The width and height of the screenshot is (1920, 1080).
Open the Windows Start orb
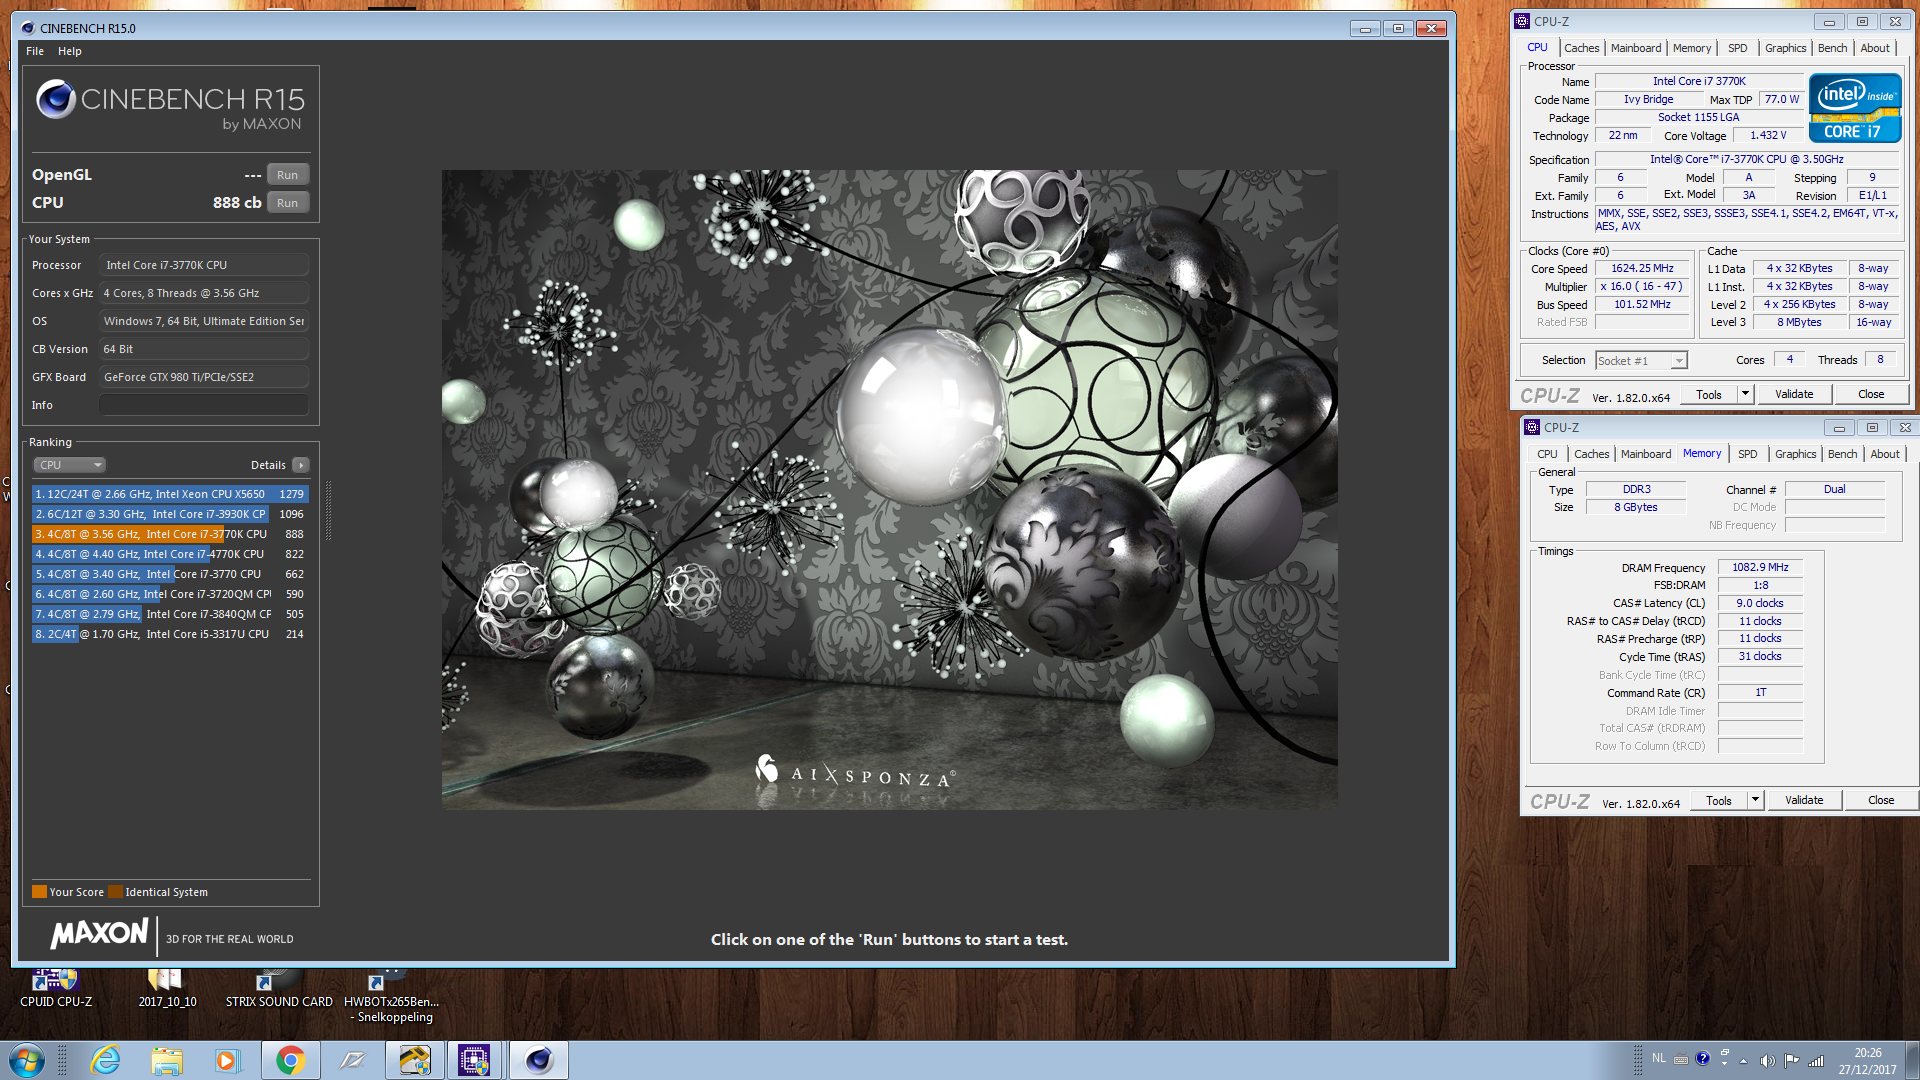pyautogui.click(x=26, y=1060)
